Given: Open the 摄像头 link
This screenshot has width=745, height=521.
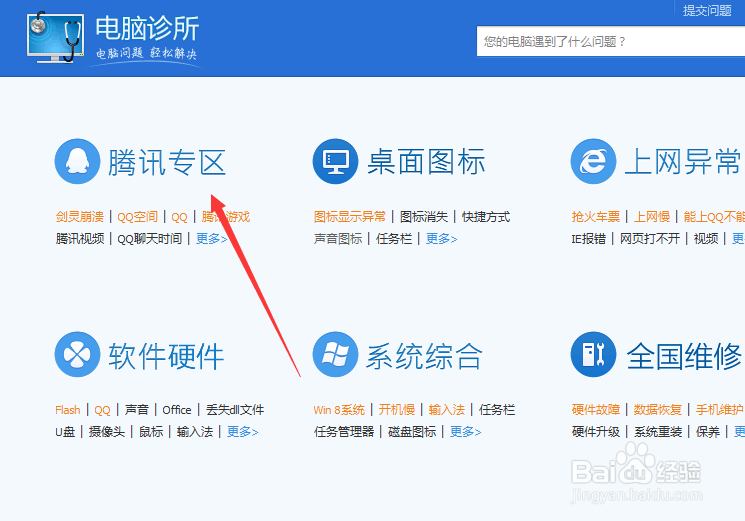Looking at the screenshot, I should point(107,432).
